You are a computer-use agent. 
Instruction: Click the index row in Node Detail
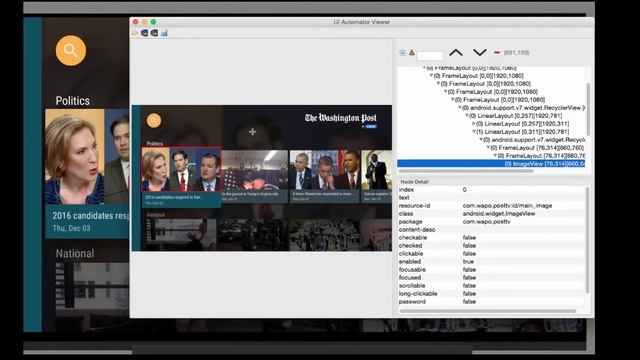point(491,190)
